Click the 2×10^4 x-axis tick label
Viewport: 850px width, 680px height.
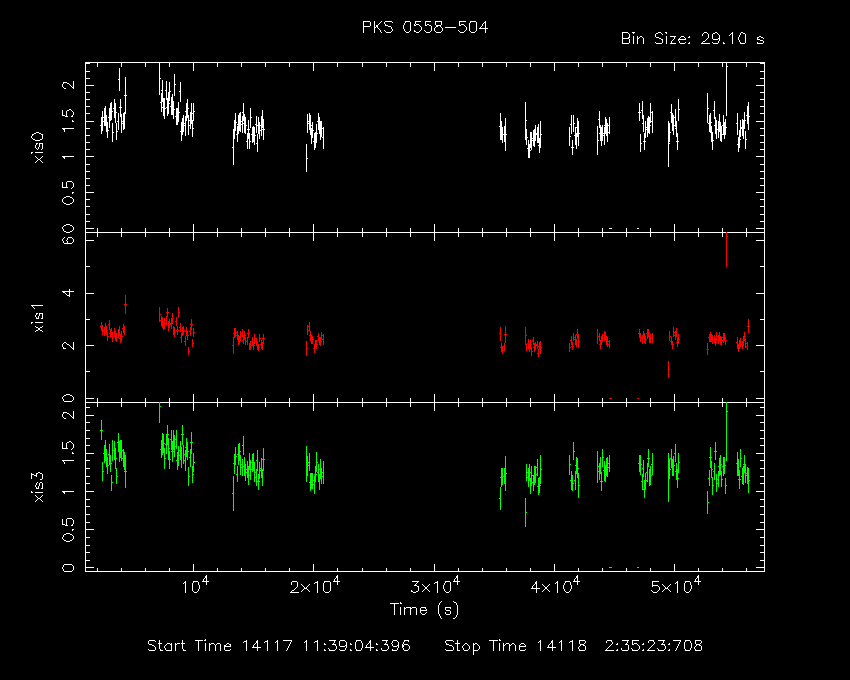[314, 586]
